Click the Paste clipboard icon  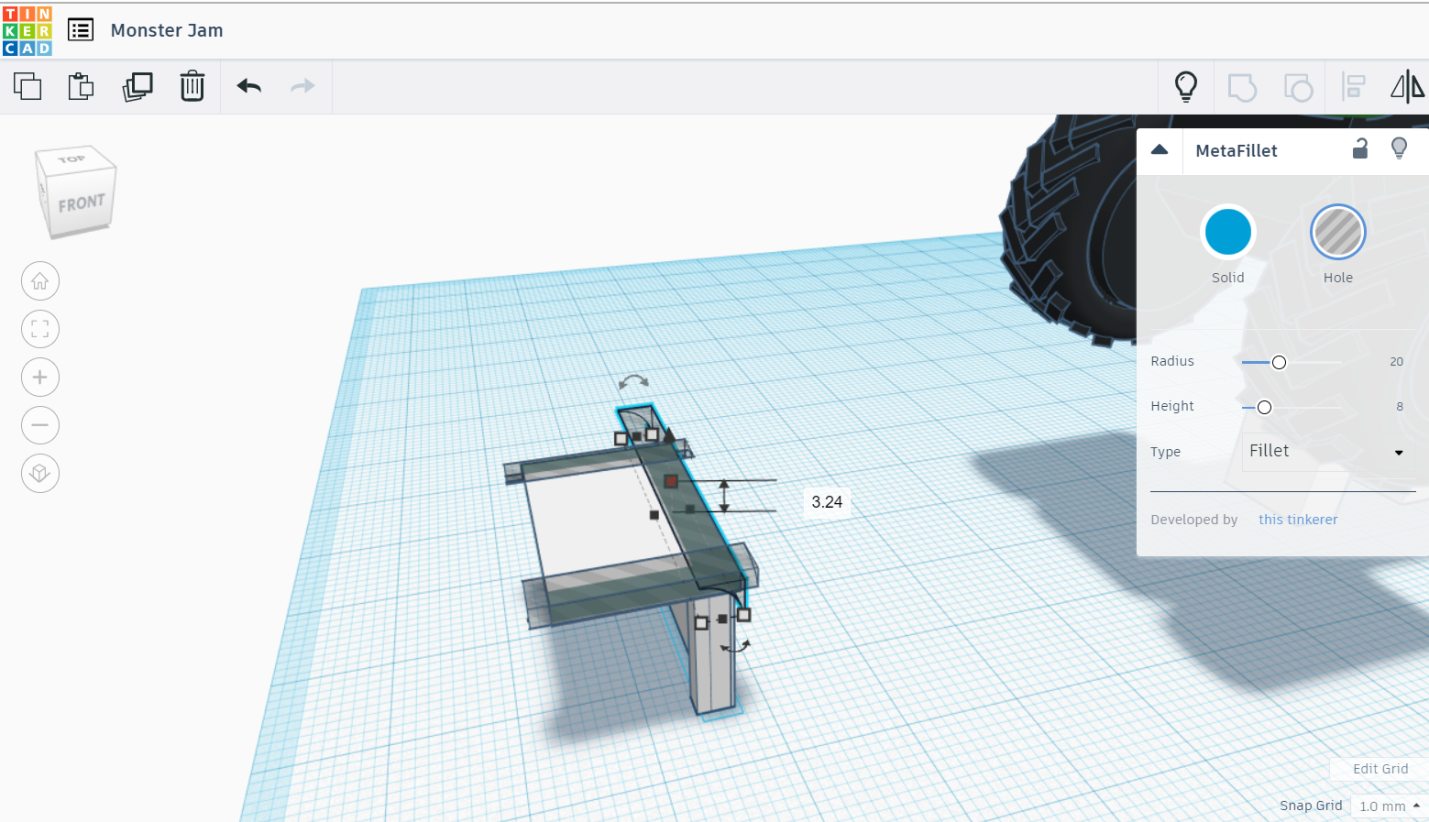click(x=81, y=86)
